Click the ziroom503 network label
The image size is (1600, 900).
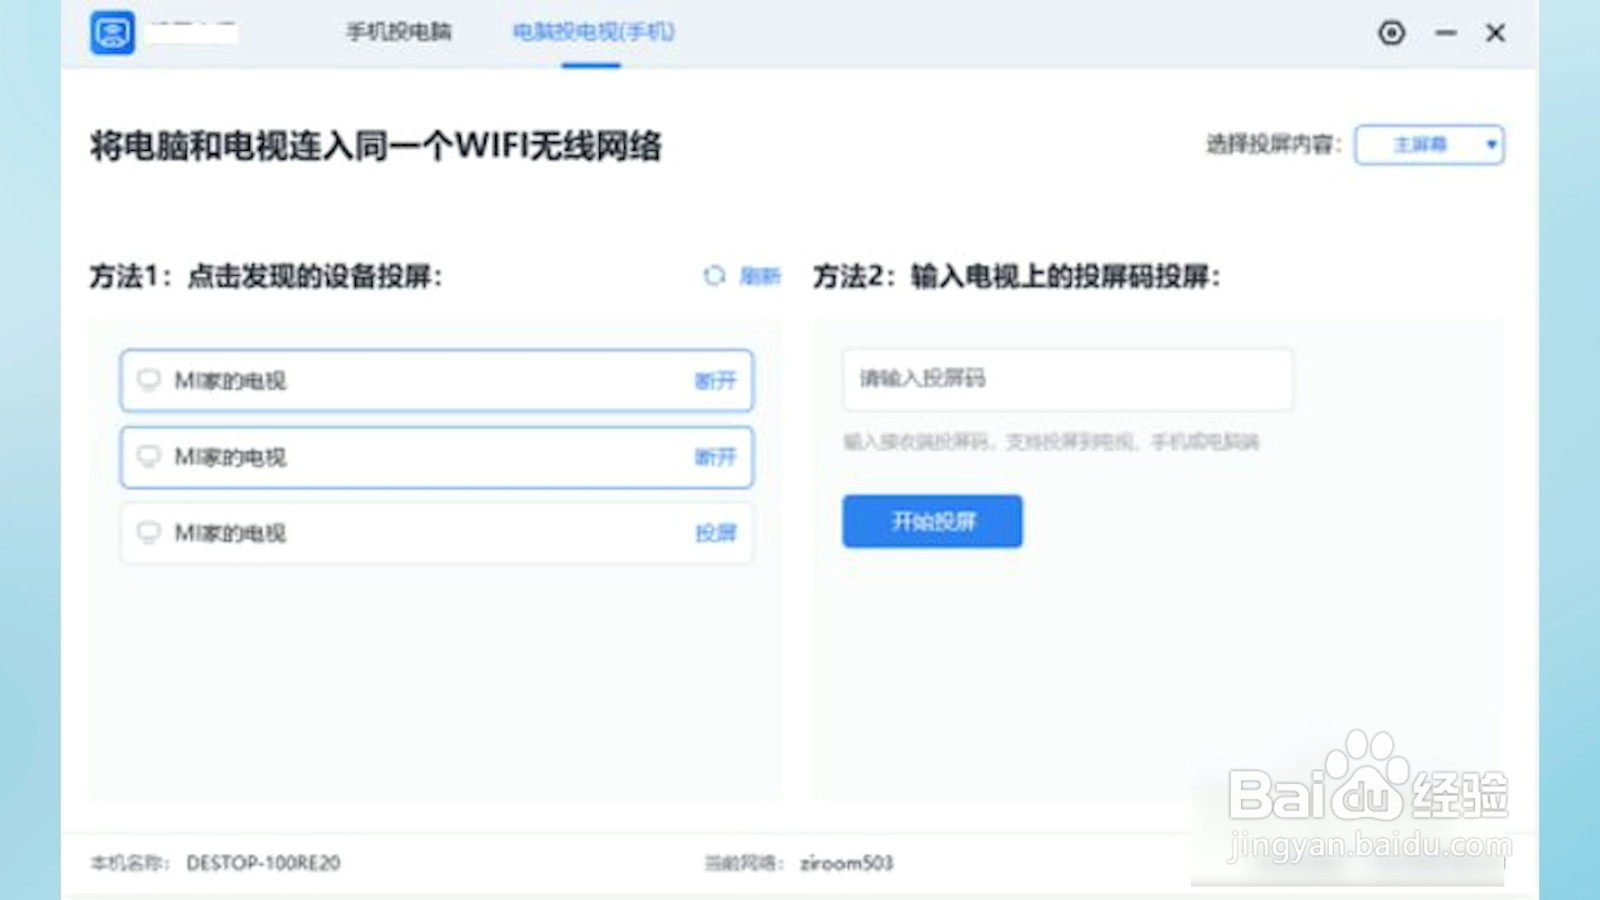(846, 863)
